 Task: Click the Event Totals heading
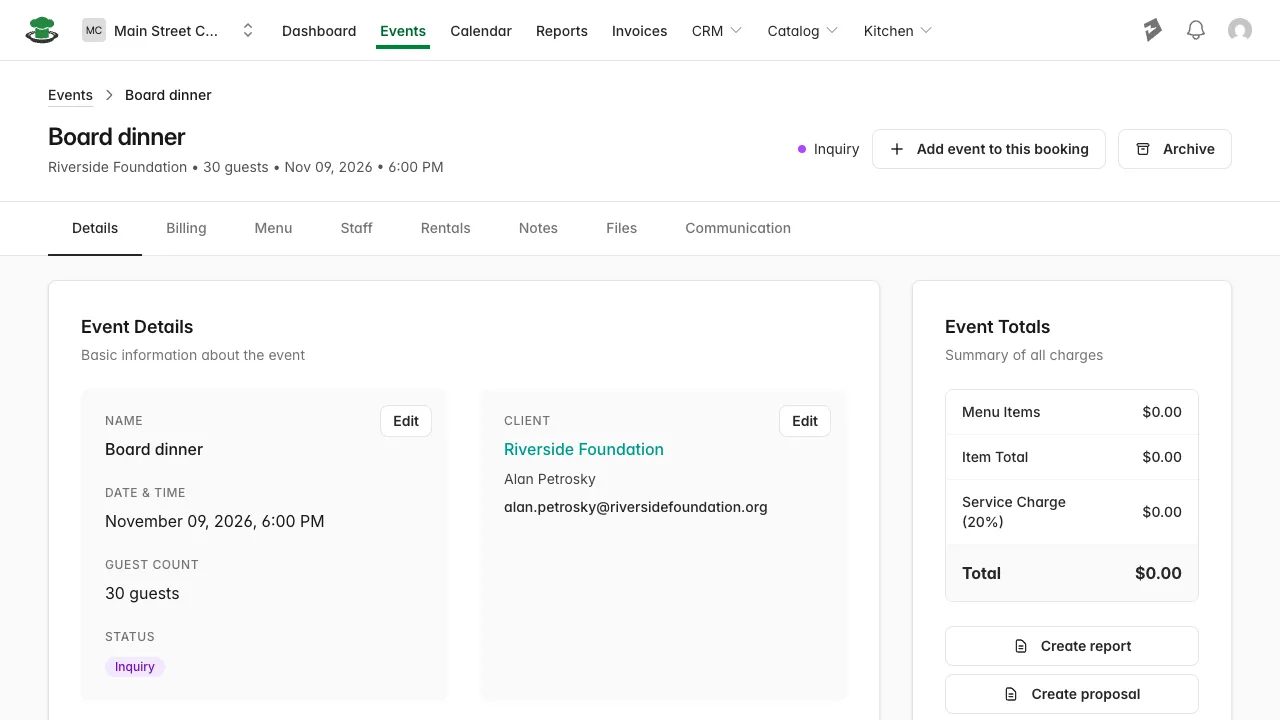click(997, 327)
